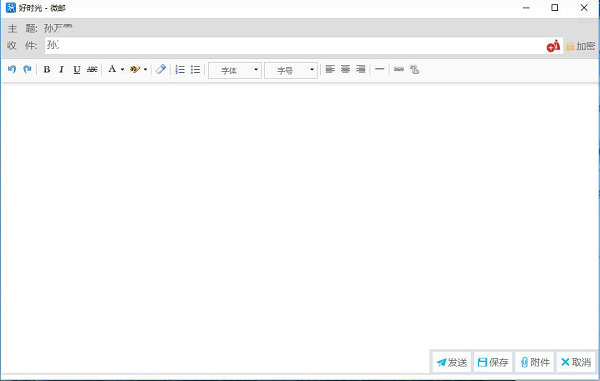Insert a hyperlink

[399, 69]
